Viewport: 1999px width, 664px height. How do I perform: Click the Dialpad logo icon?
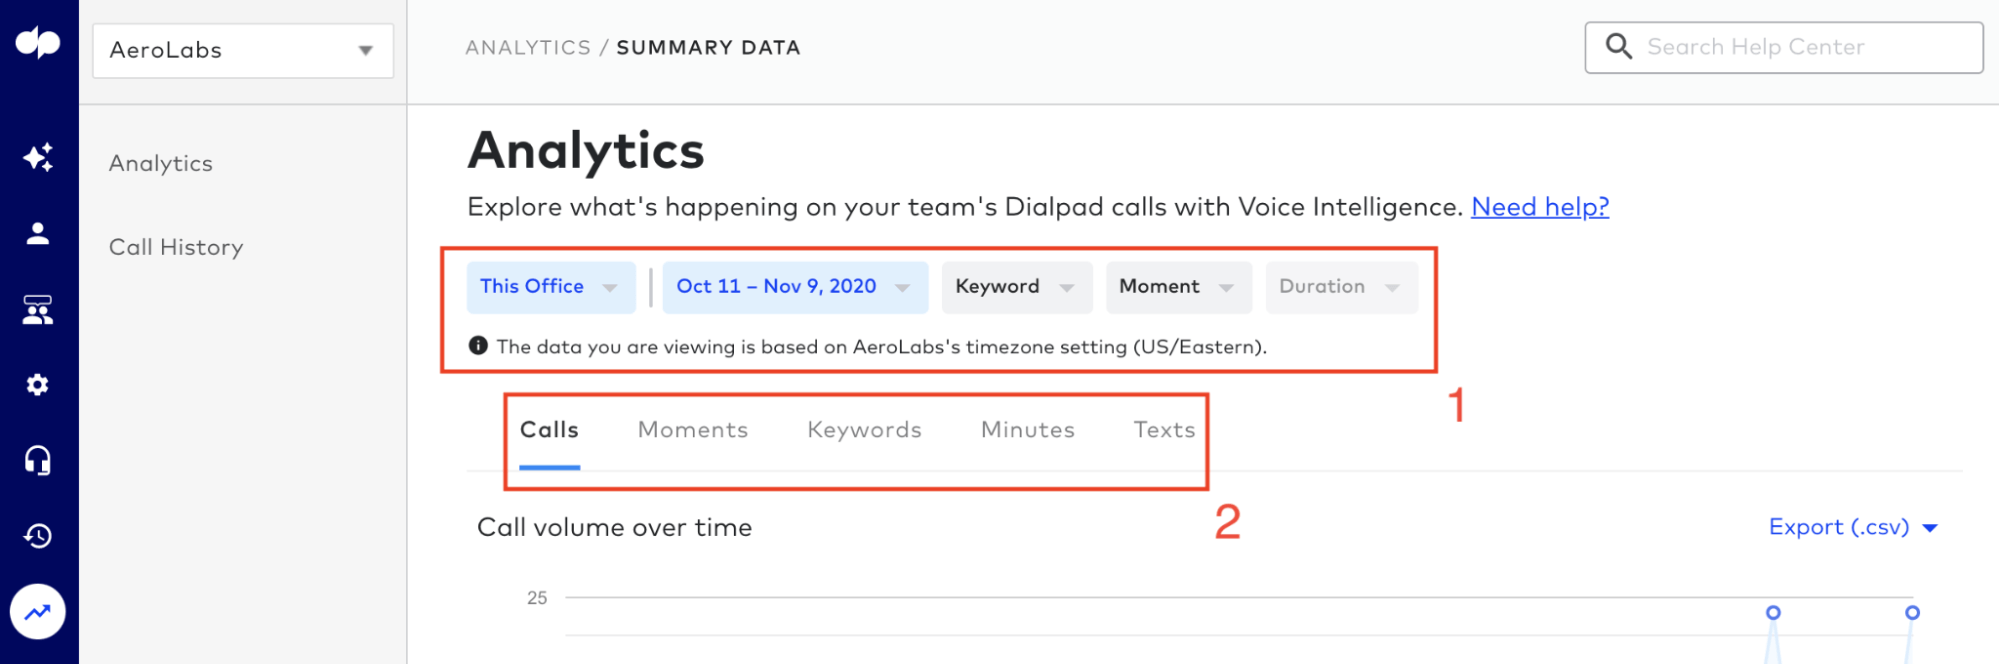point(38,43)
